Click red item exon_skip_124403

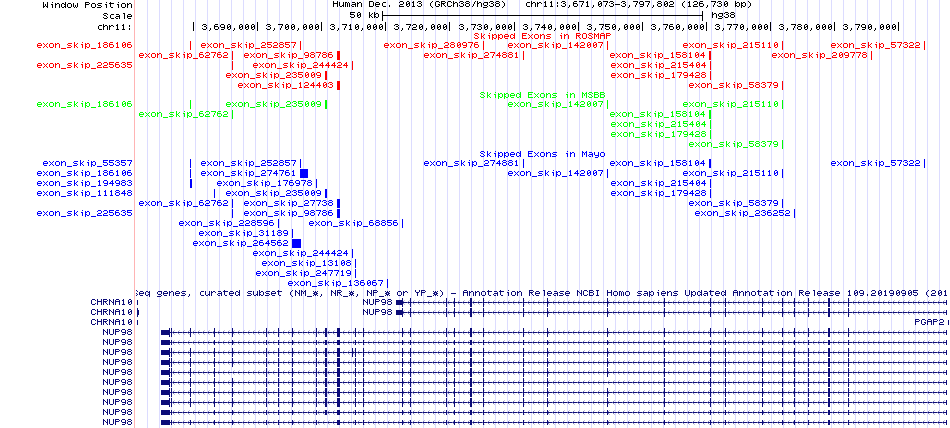pyautogui.click(x=286, y=85)
